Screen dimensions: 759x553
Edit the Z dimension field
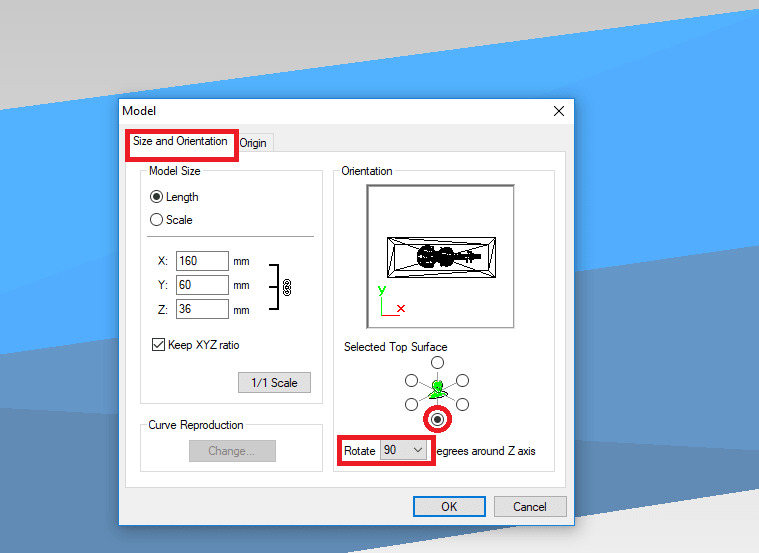pos(202,309)
